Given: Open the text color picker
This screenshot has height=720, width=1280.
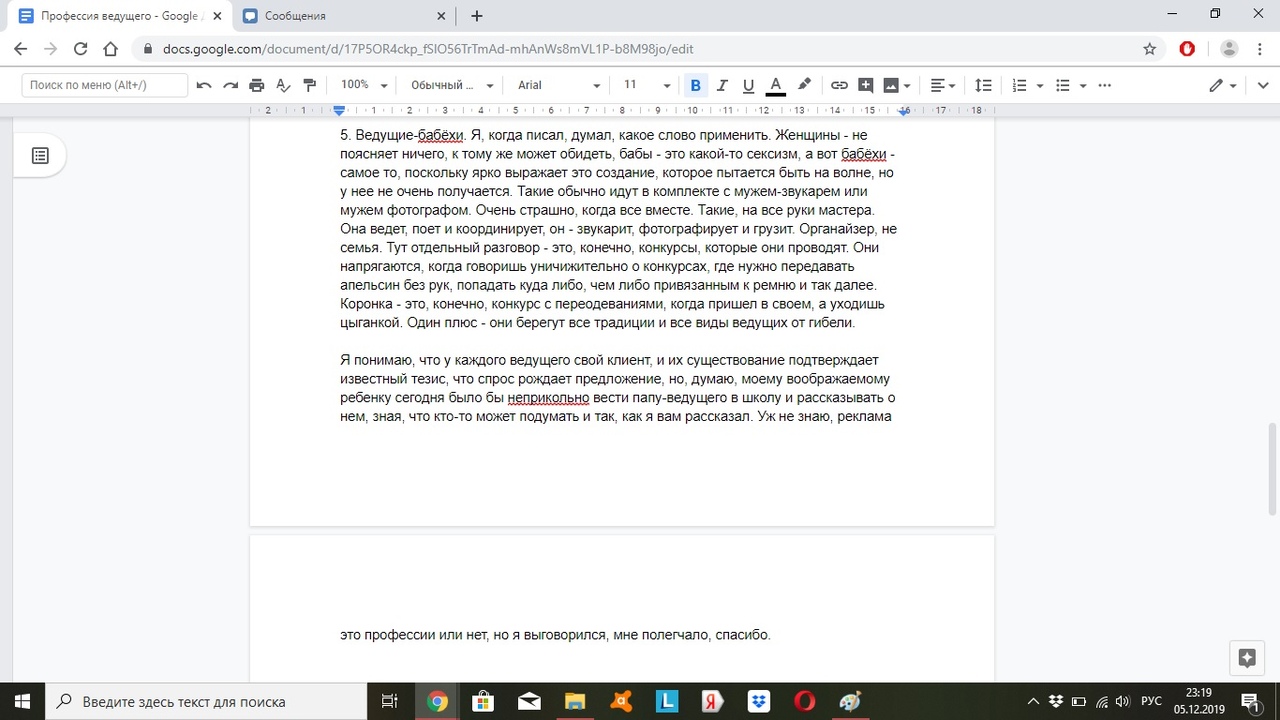Looking at the screenshot, I should [x=775, y=85].
